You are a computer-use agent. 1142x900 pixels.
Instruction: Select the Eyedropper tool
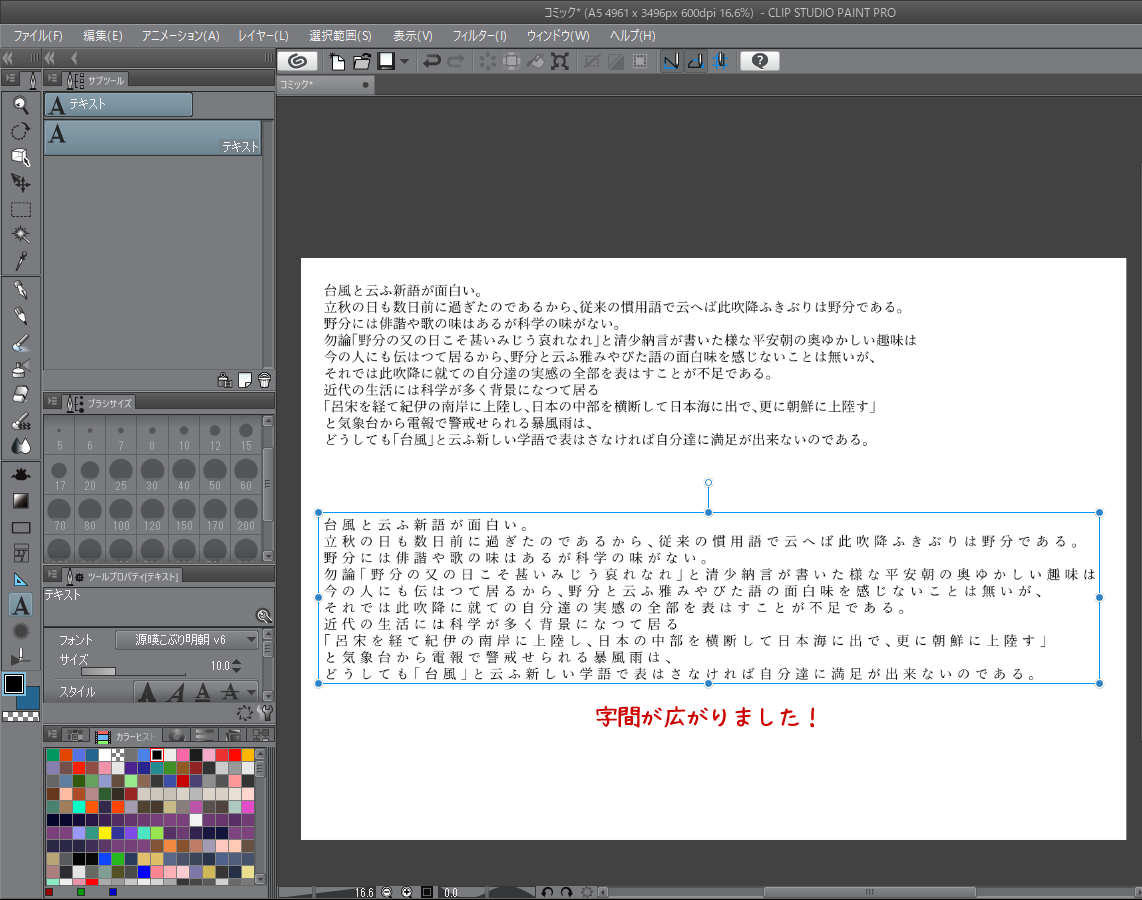pyautogui.click(x=20, y=261)
